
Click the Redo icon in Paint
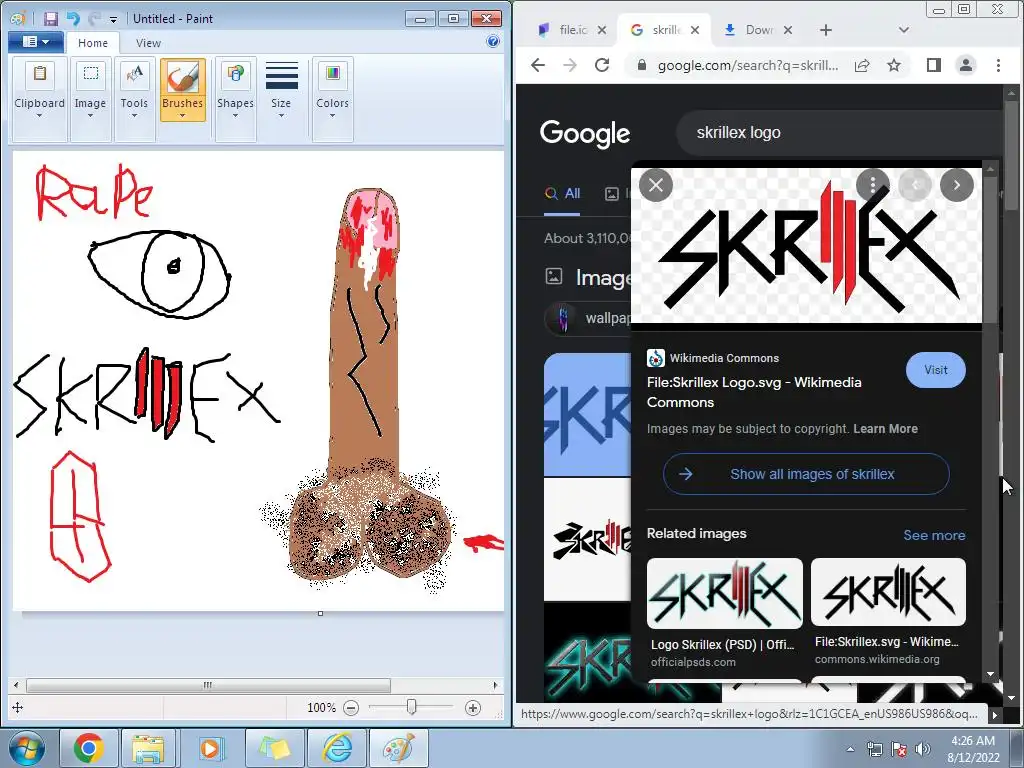(x=95, y=19)
